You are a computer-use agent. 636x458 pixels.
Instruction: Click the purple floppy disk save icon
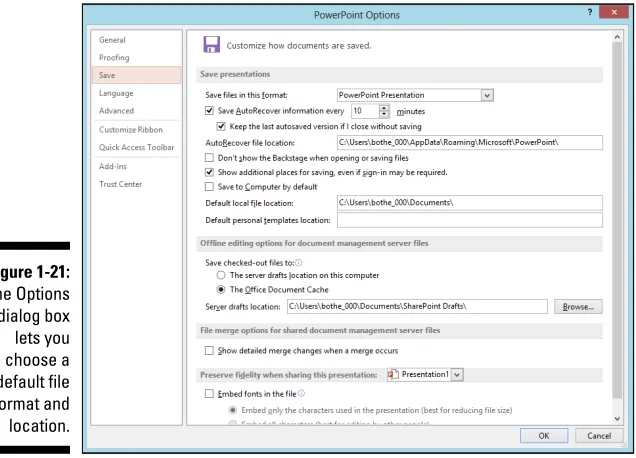211,45
